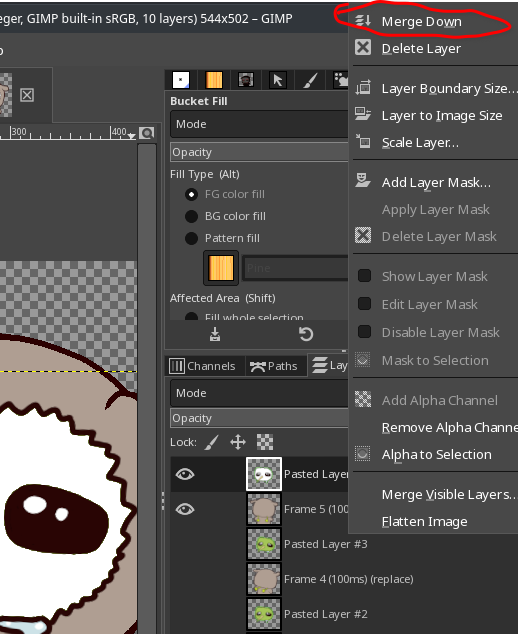This screenshot has height=634, width=518.
Task: Select Flatten Image from the menu
Action: [x=433, y=522]
